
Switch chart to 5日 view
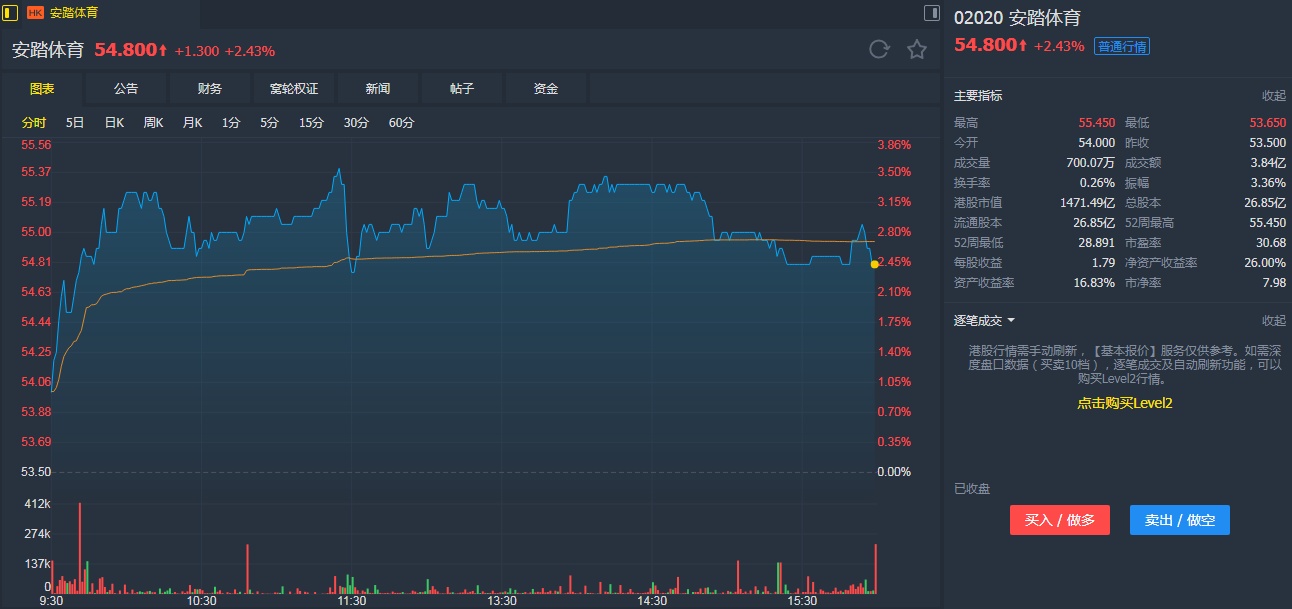75,123
